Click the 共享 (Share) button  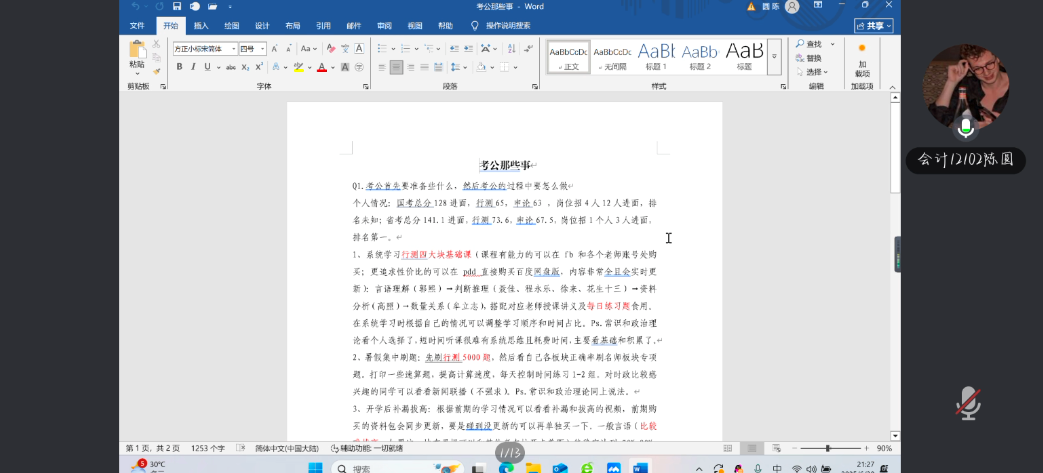point(873,25)
